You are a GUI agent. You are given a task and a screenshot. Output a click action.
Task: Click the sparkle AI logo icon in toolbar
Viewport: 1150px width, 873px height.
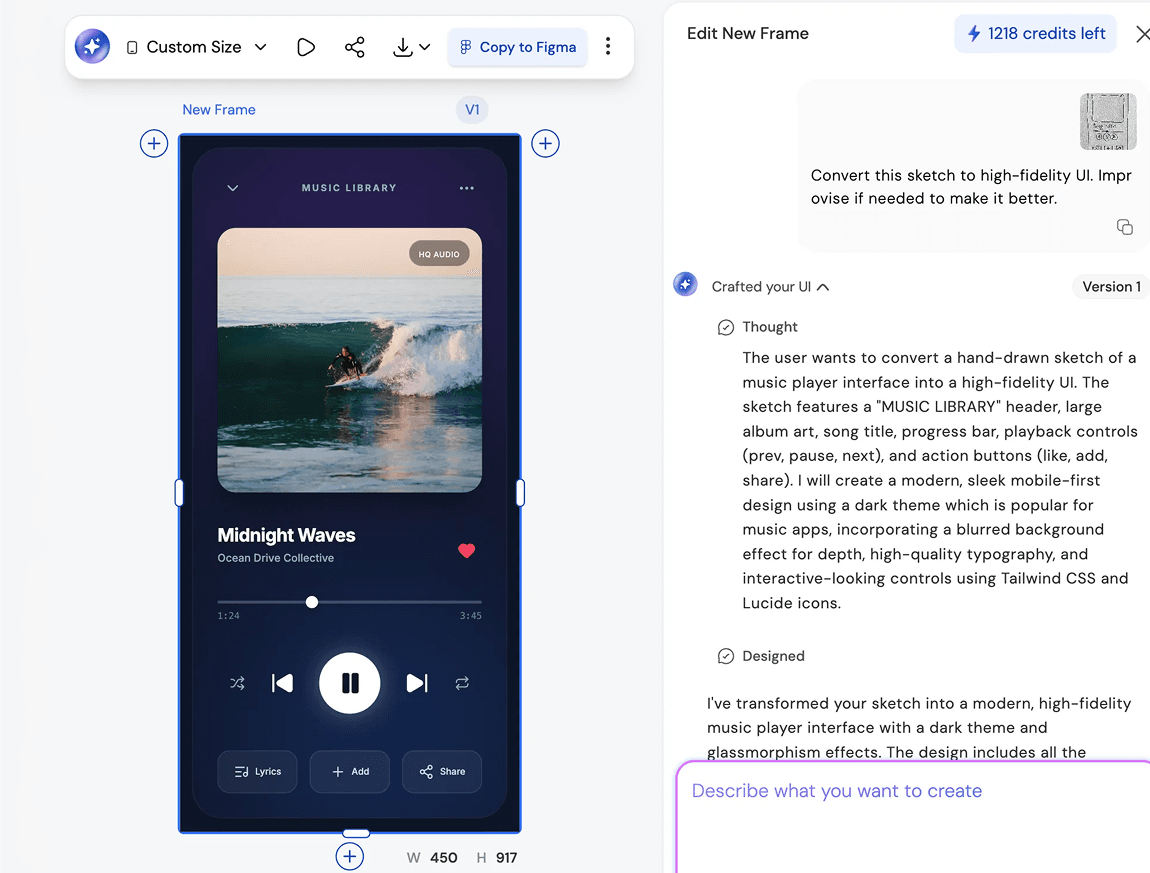[x=93, y=47]
